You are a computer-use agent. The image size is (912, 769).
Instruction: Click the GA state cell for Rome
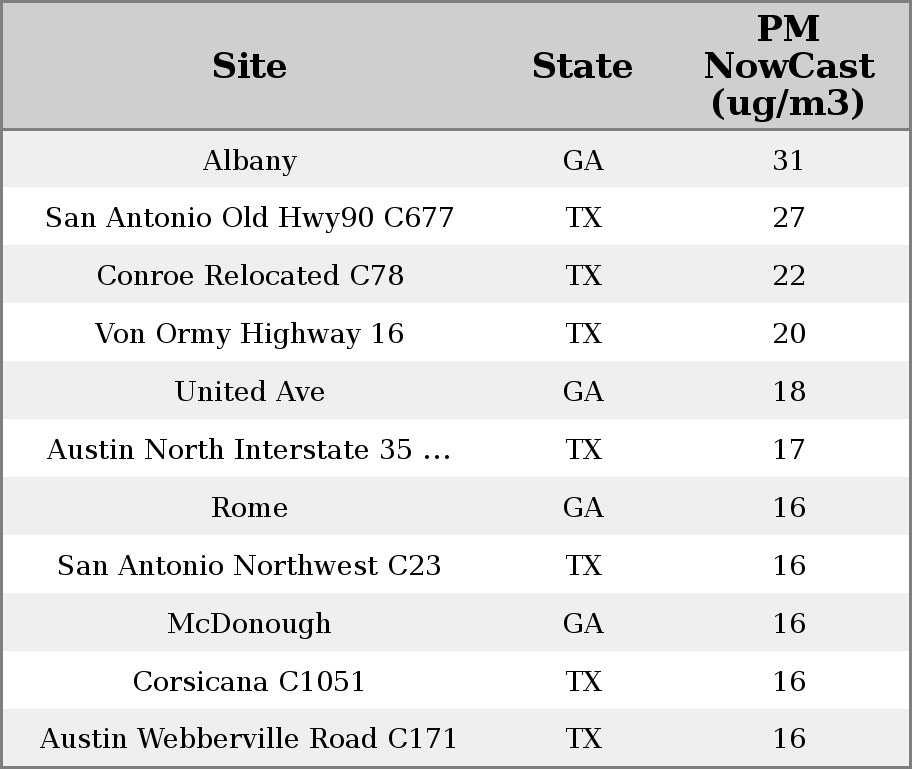pyautogui.click(x=583, y=508)
